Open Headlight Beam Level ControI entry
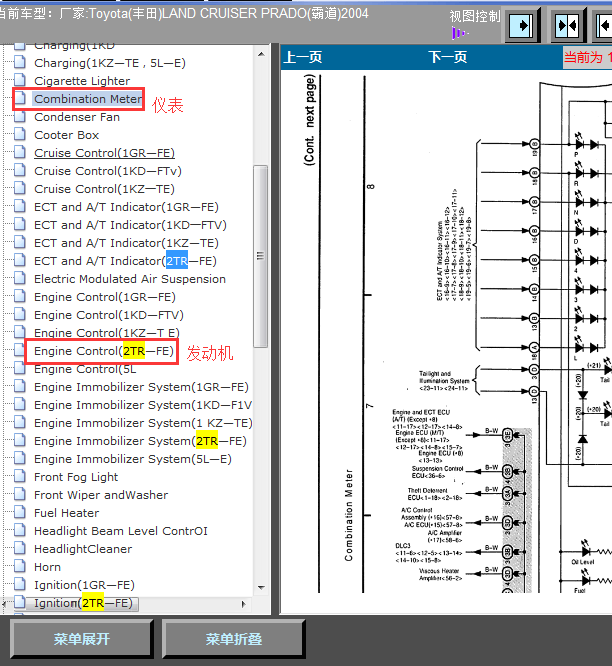This screenshot has height=666, width=612. point(121,531)
